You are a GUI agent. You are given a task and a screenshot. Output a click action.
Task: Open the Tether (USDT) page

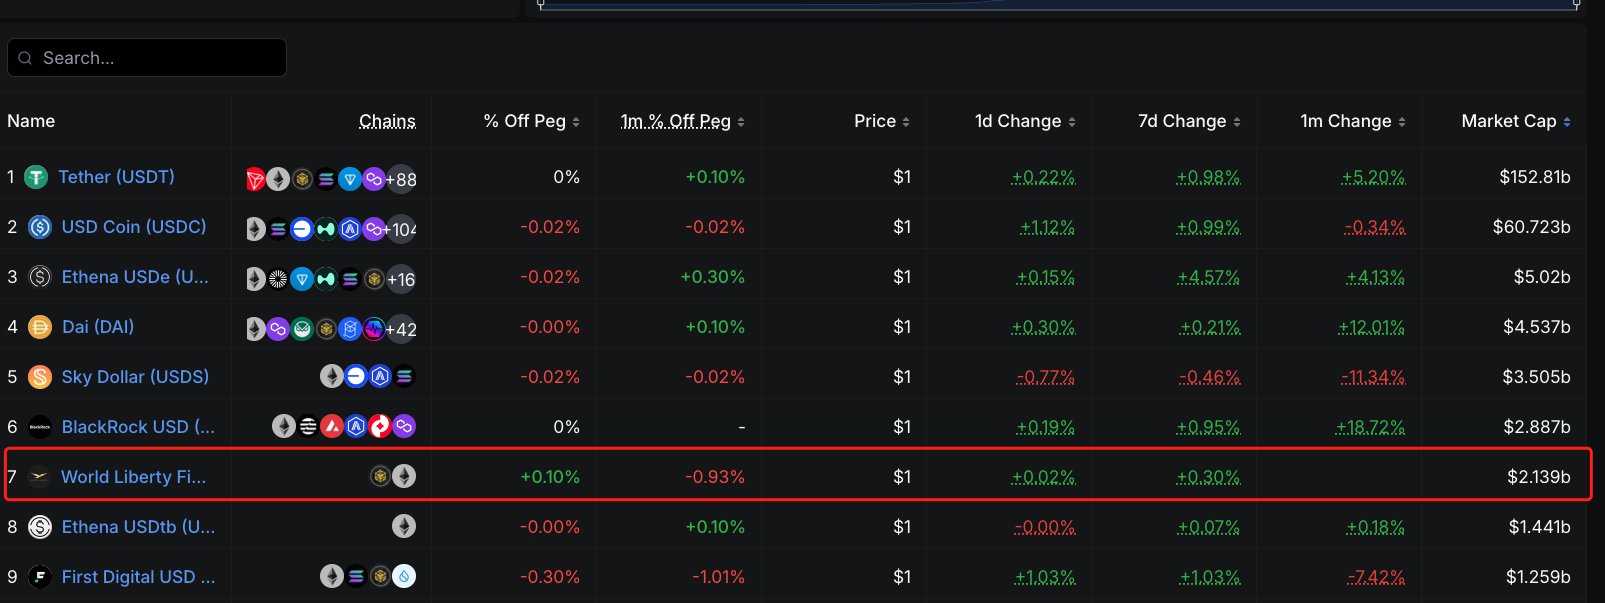click(115, 176)
